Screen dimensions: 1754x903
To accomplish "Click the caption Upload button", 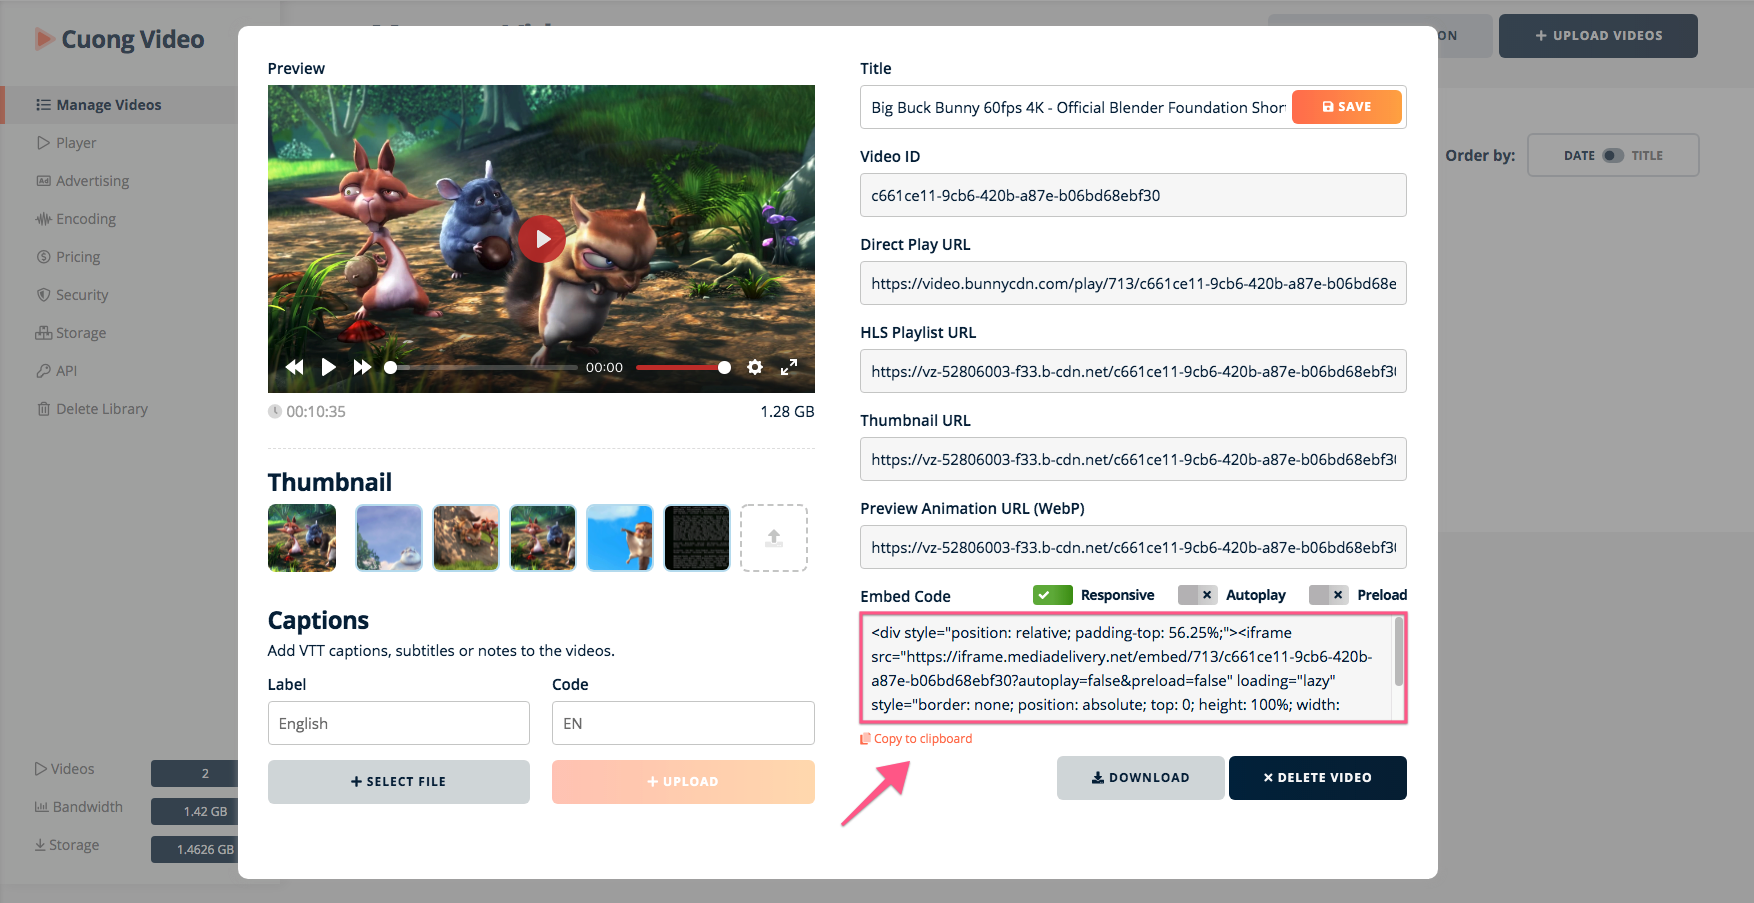I will pos(683,782).
